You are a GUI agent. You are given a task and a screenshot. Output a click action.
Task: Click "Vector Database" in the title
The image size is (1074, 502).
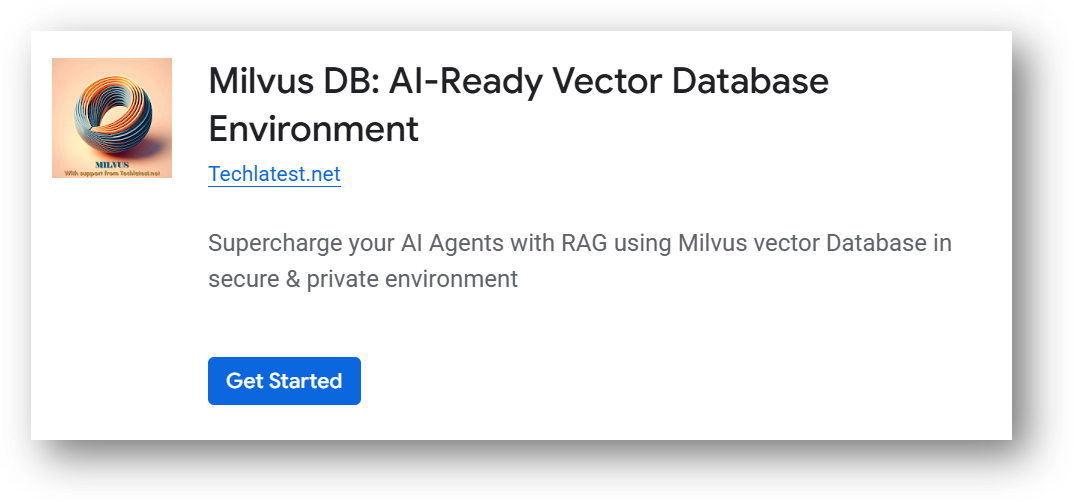pyautogui.click(x=687, y=81)
